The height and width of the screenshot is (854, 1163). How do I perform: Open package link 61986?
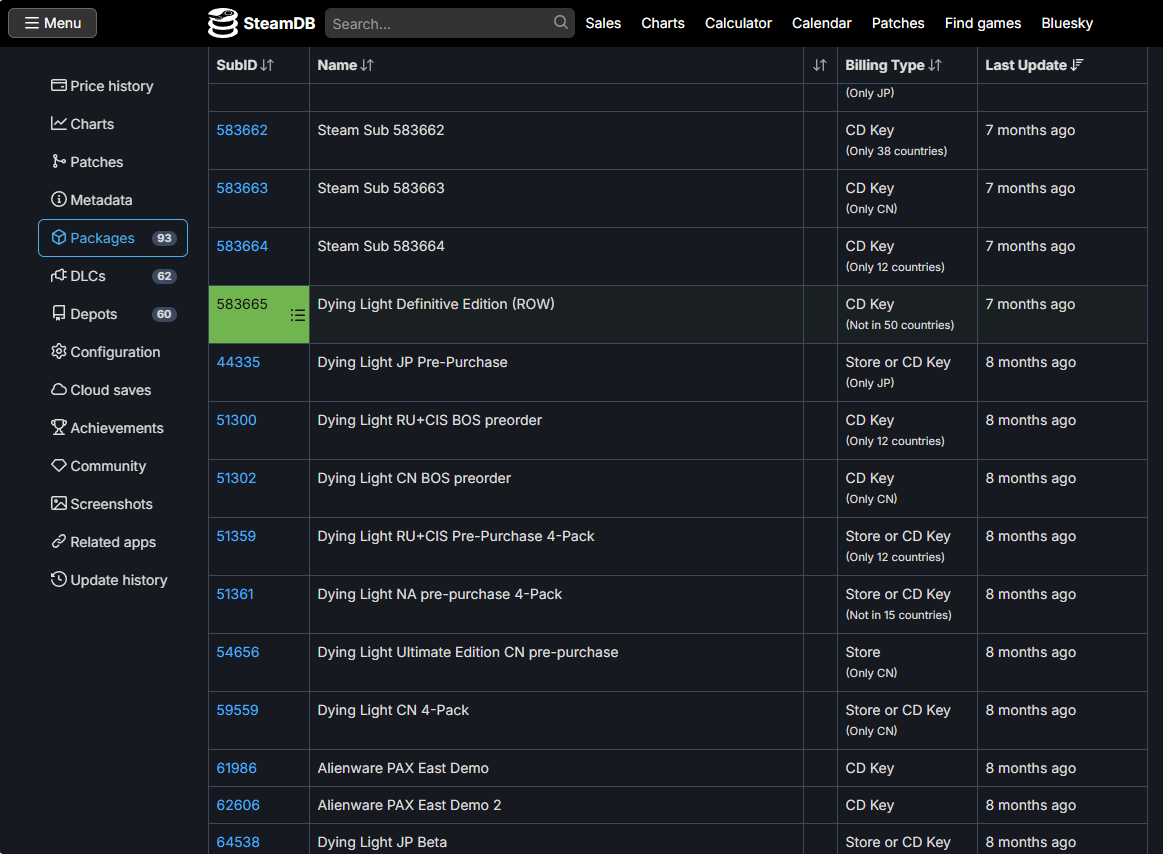237,768
